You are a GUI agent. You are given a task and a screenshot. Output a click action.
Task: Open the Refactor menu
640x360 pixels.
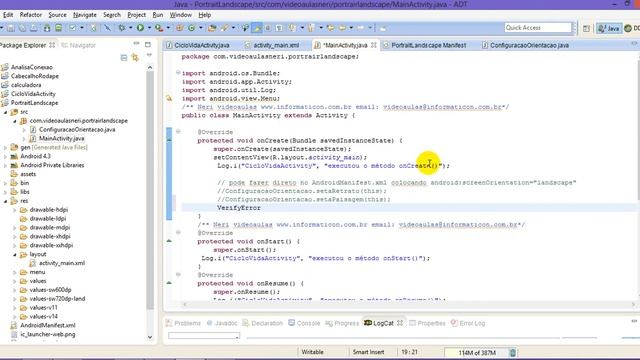tap(31, 15)
